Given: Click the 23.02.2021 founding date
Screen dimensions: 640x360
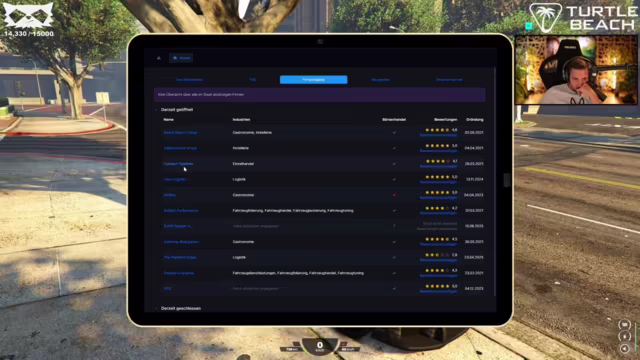Looking at the screenshot, I should [x=474, y=273].
